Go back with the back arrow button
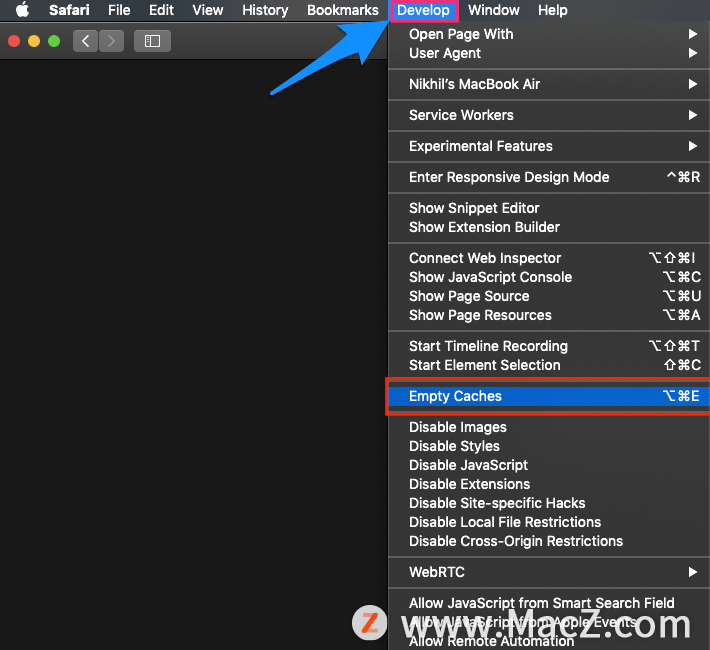This screenshot has width=710, height=650. pos(86,41)
